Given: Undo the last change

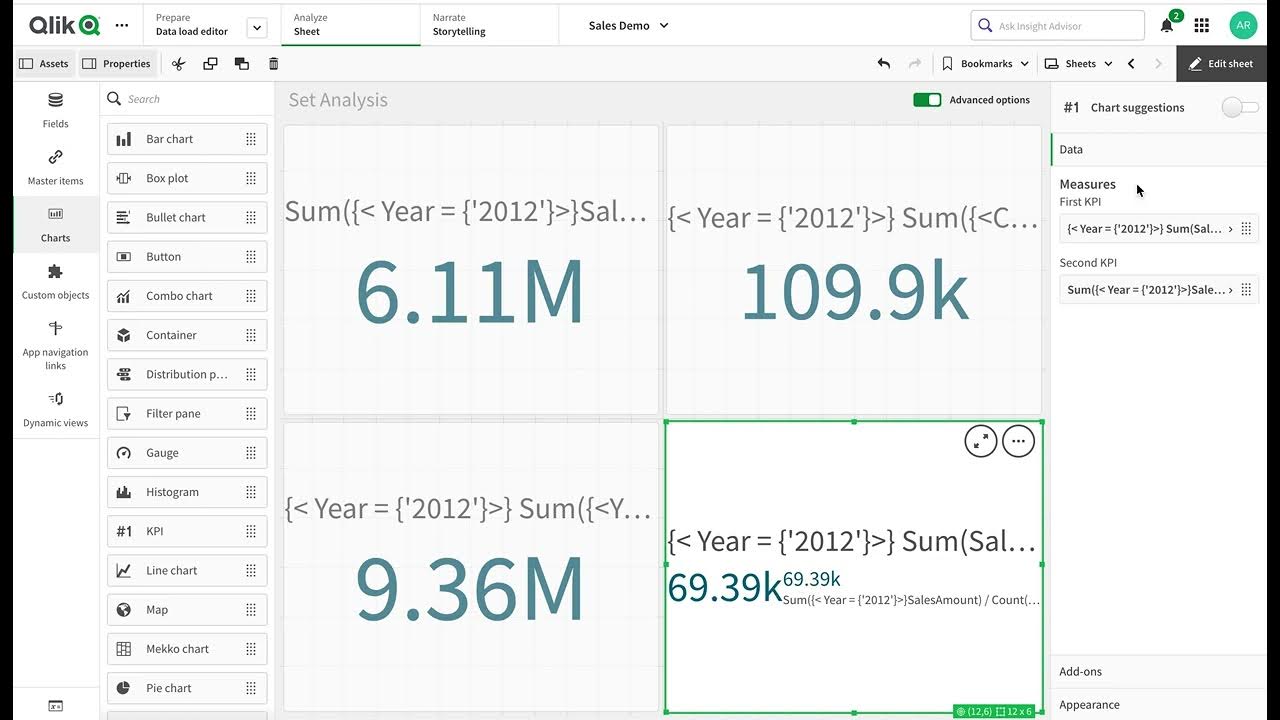Looking at the screenshot, I should click(884, 63).
